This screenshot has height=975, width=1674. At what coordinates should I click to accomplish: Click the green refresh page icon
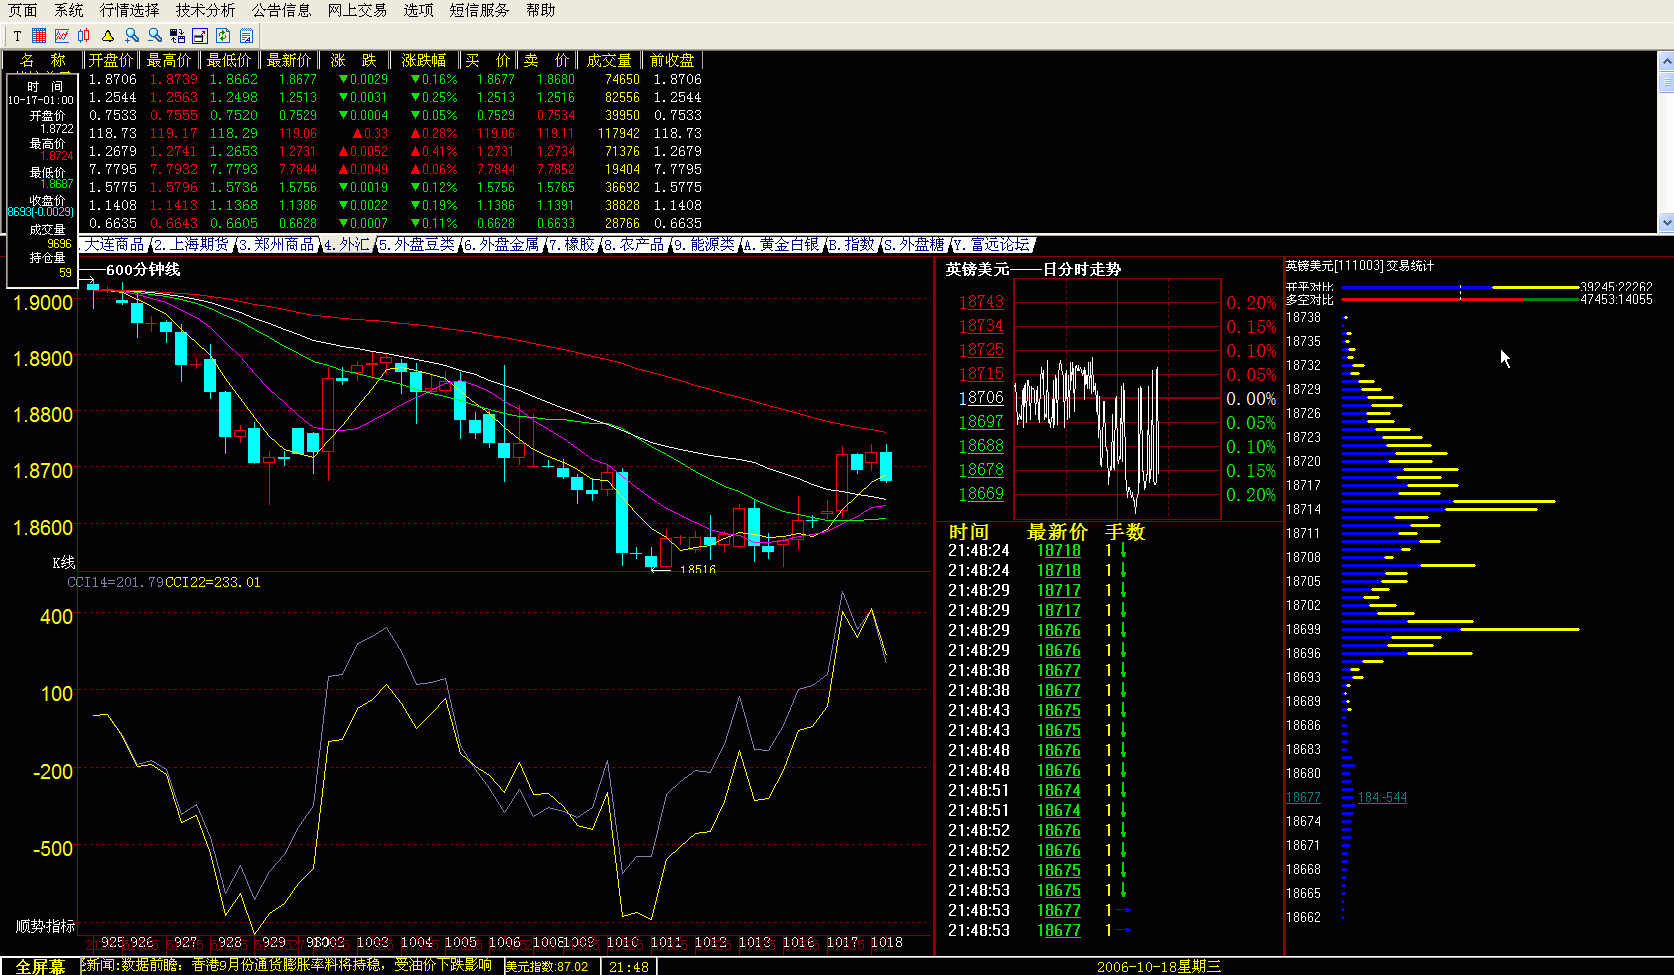point(223,36)
